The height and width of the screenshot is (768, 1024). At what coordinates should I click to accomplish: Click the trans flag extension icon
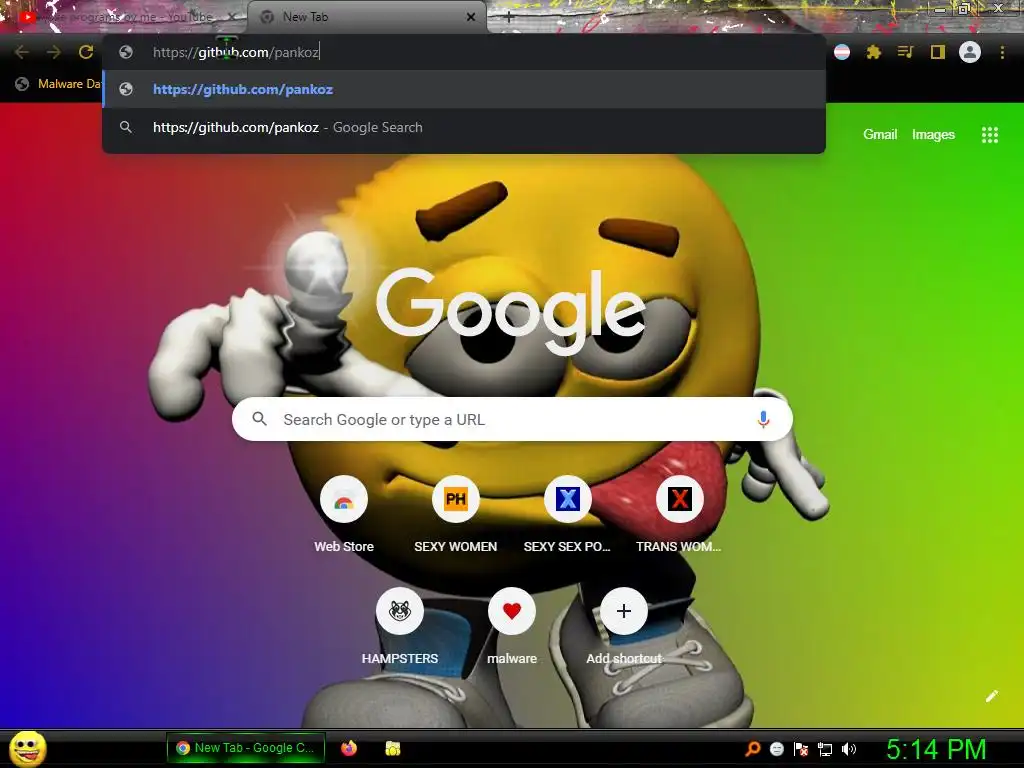point(842,52)
